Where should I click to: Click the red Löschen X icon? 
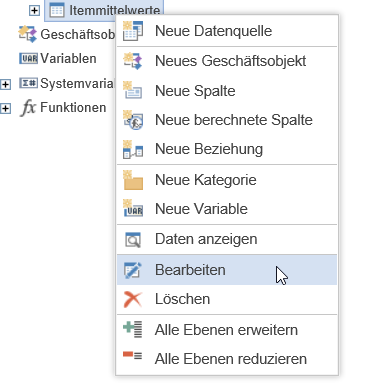point(133,299)
